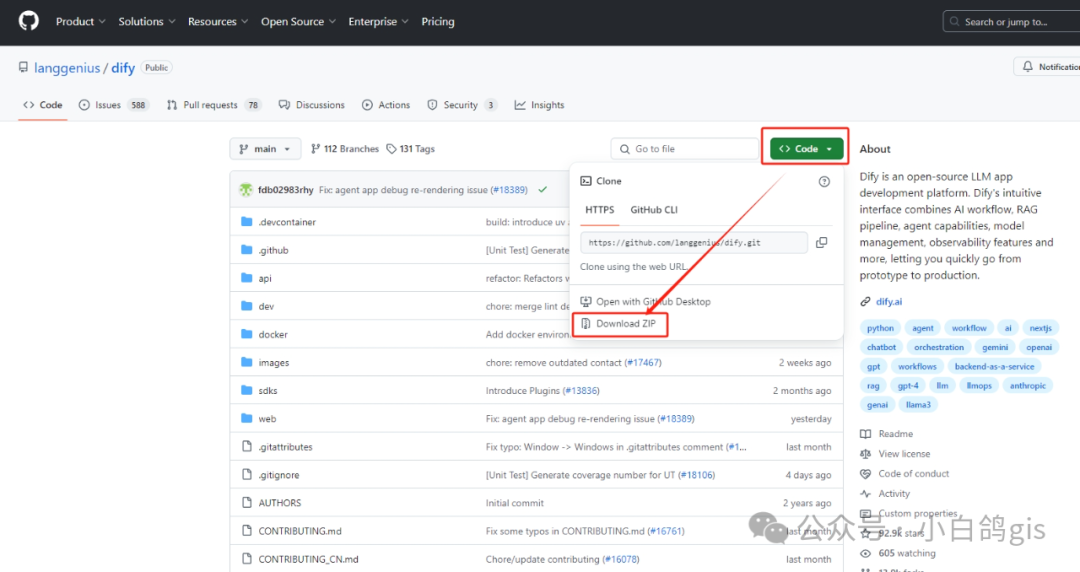Open the AUTHORS file
Screen dimensions: 1080x572
[280, 503]
